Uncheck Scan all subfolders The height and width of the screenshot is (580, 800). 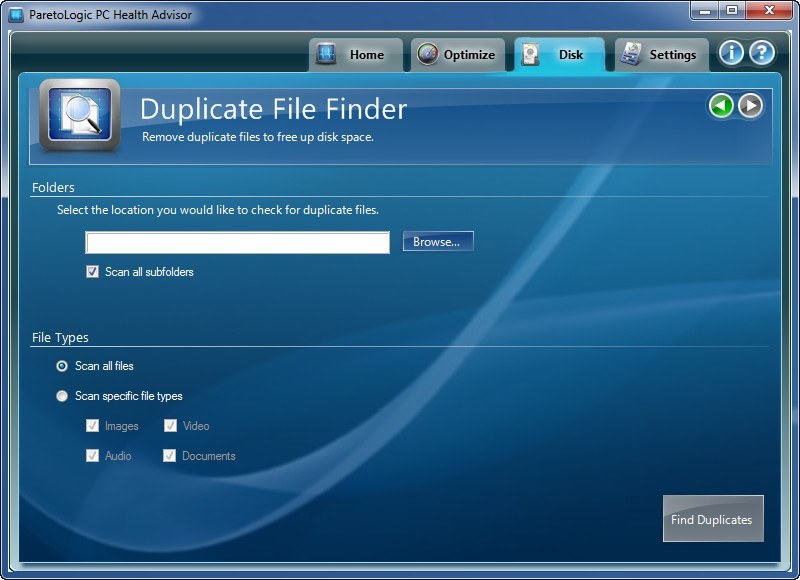(92, 271)
